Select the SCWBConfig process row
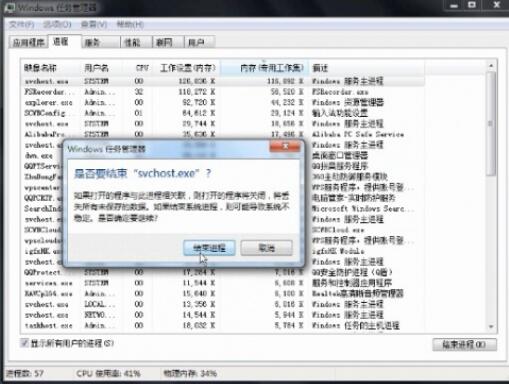The height and width of the screenshot is (384, 509). (x=223, y=113)
